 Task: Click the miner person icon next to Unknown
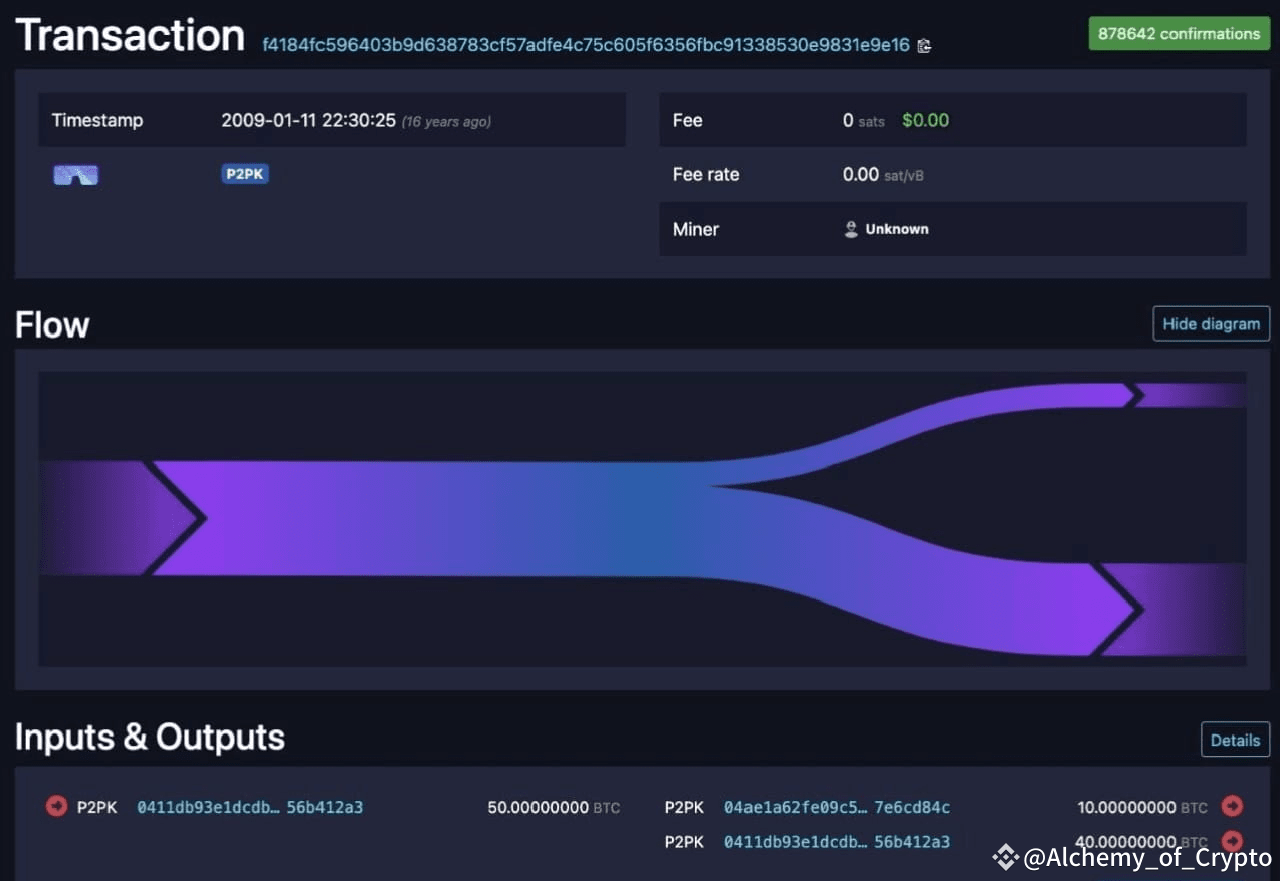[850, 229]
